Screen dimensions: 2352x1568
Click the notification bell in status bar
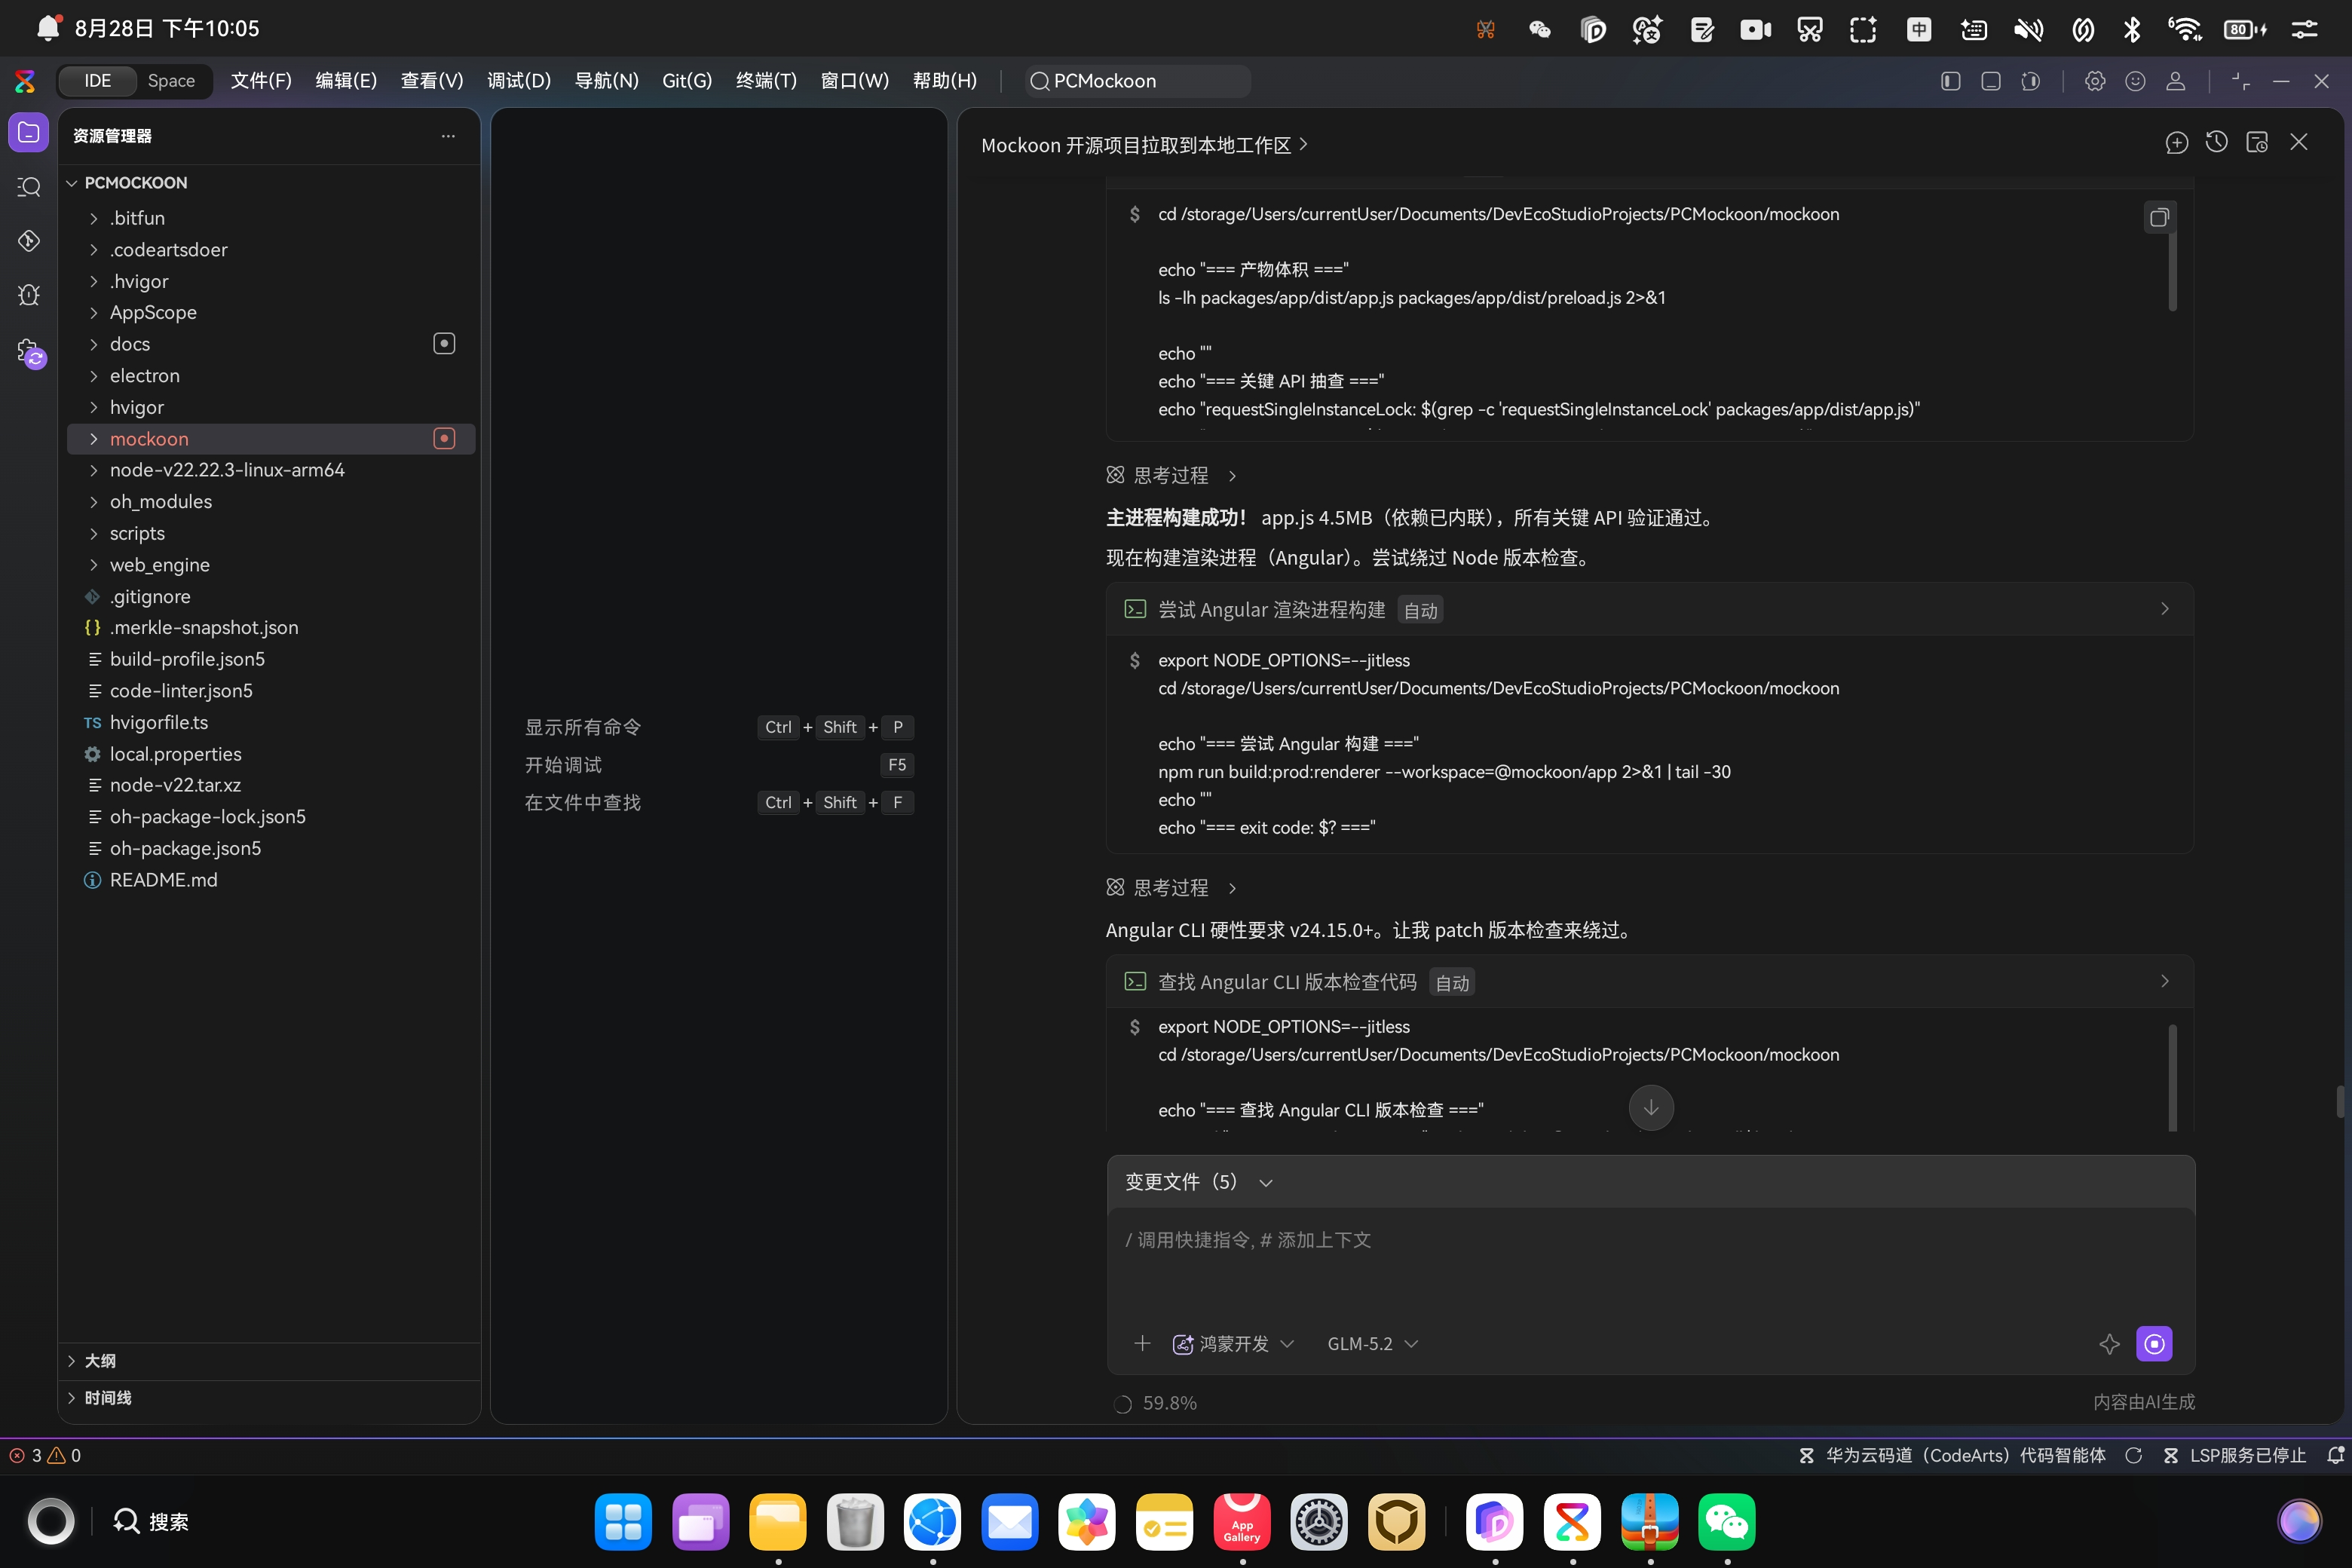coord(2335,1455)
